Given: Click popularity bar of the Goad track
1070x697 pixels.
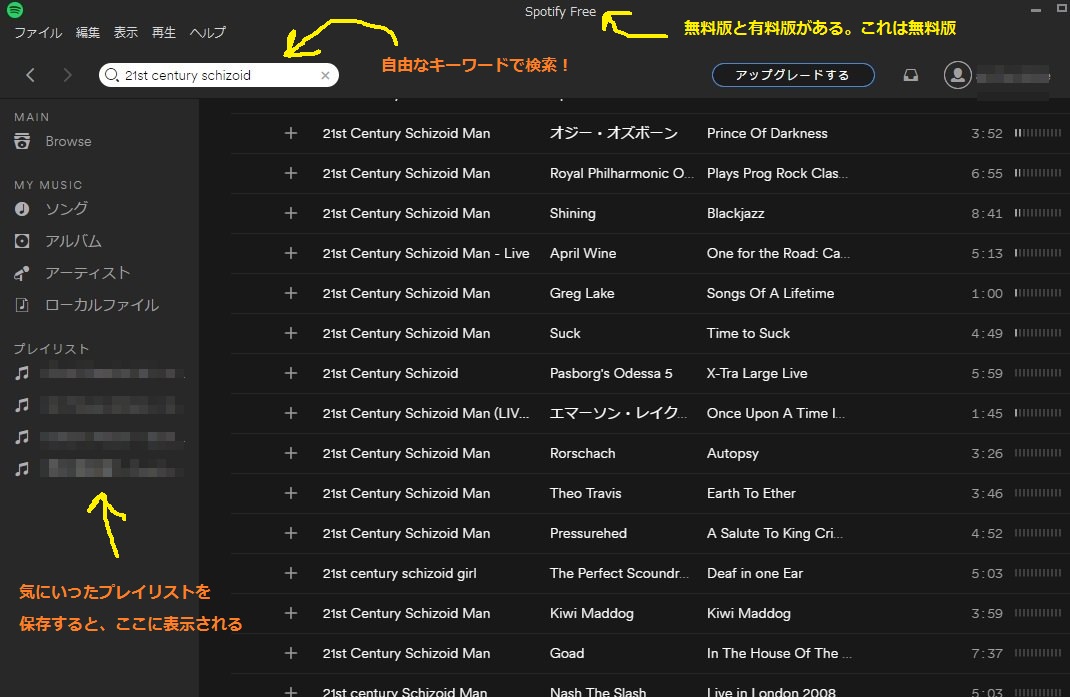Looking at the screenshot, I should coord(1037,653).
